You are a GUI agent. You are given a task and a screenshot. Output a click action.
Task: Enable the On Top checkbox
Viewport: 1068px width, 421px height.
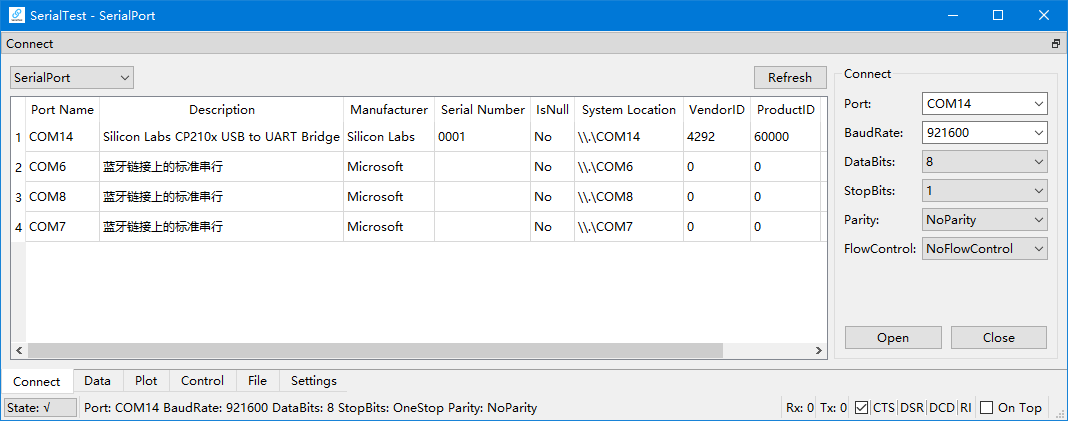point(986,408)
